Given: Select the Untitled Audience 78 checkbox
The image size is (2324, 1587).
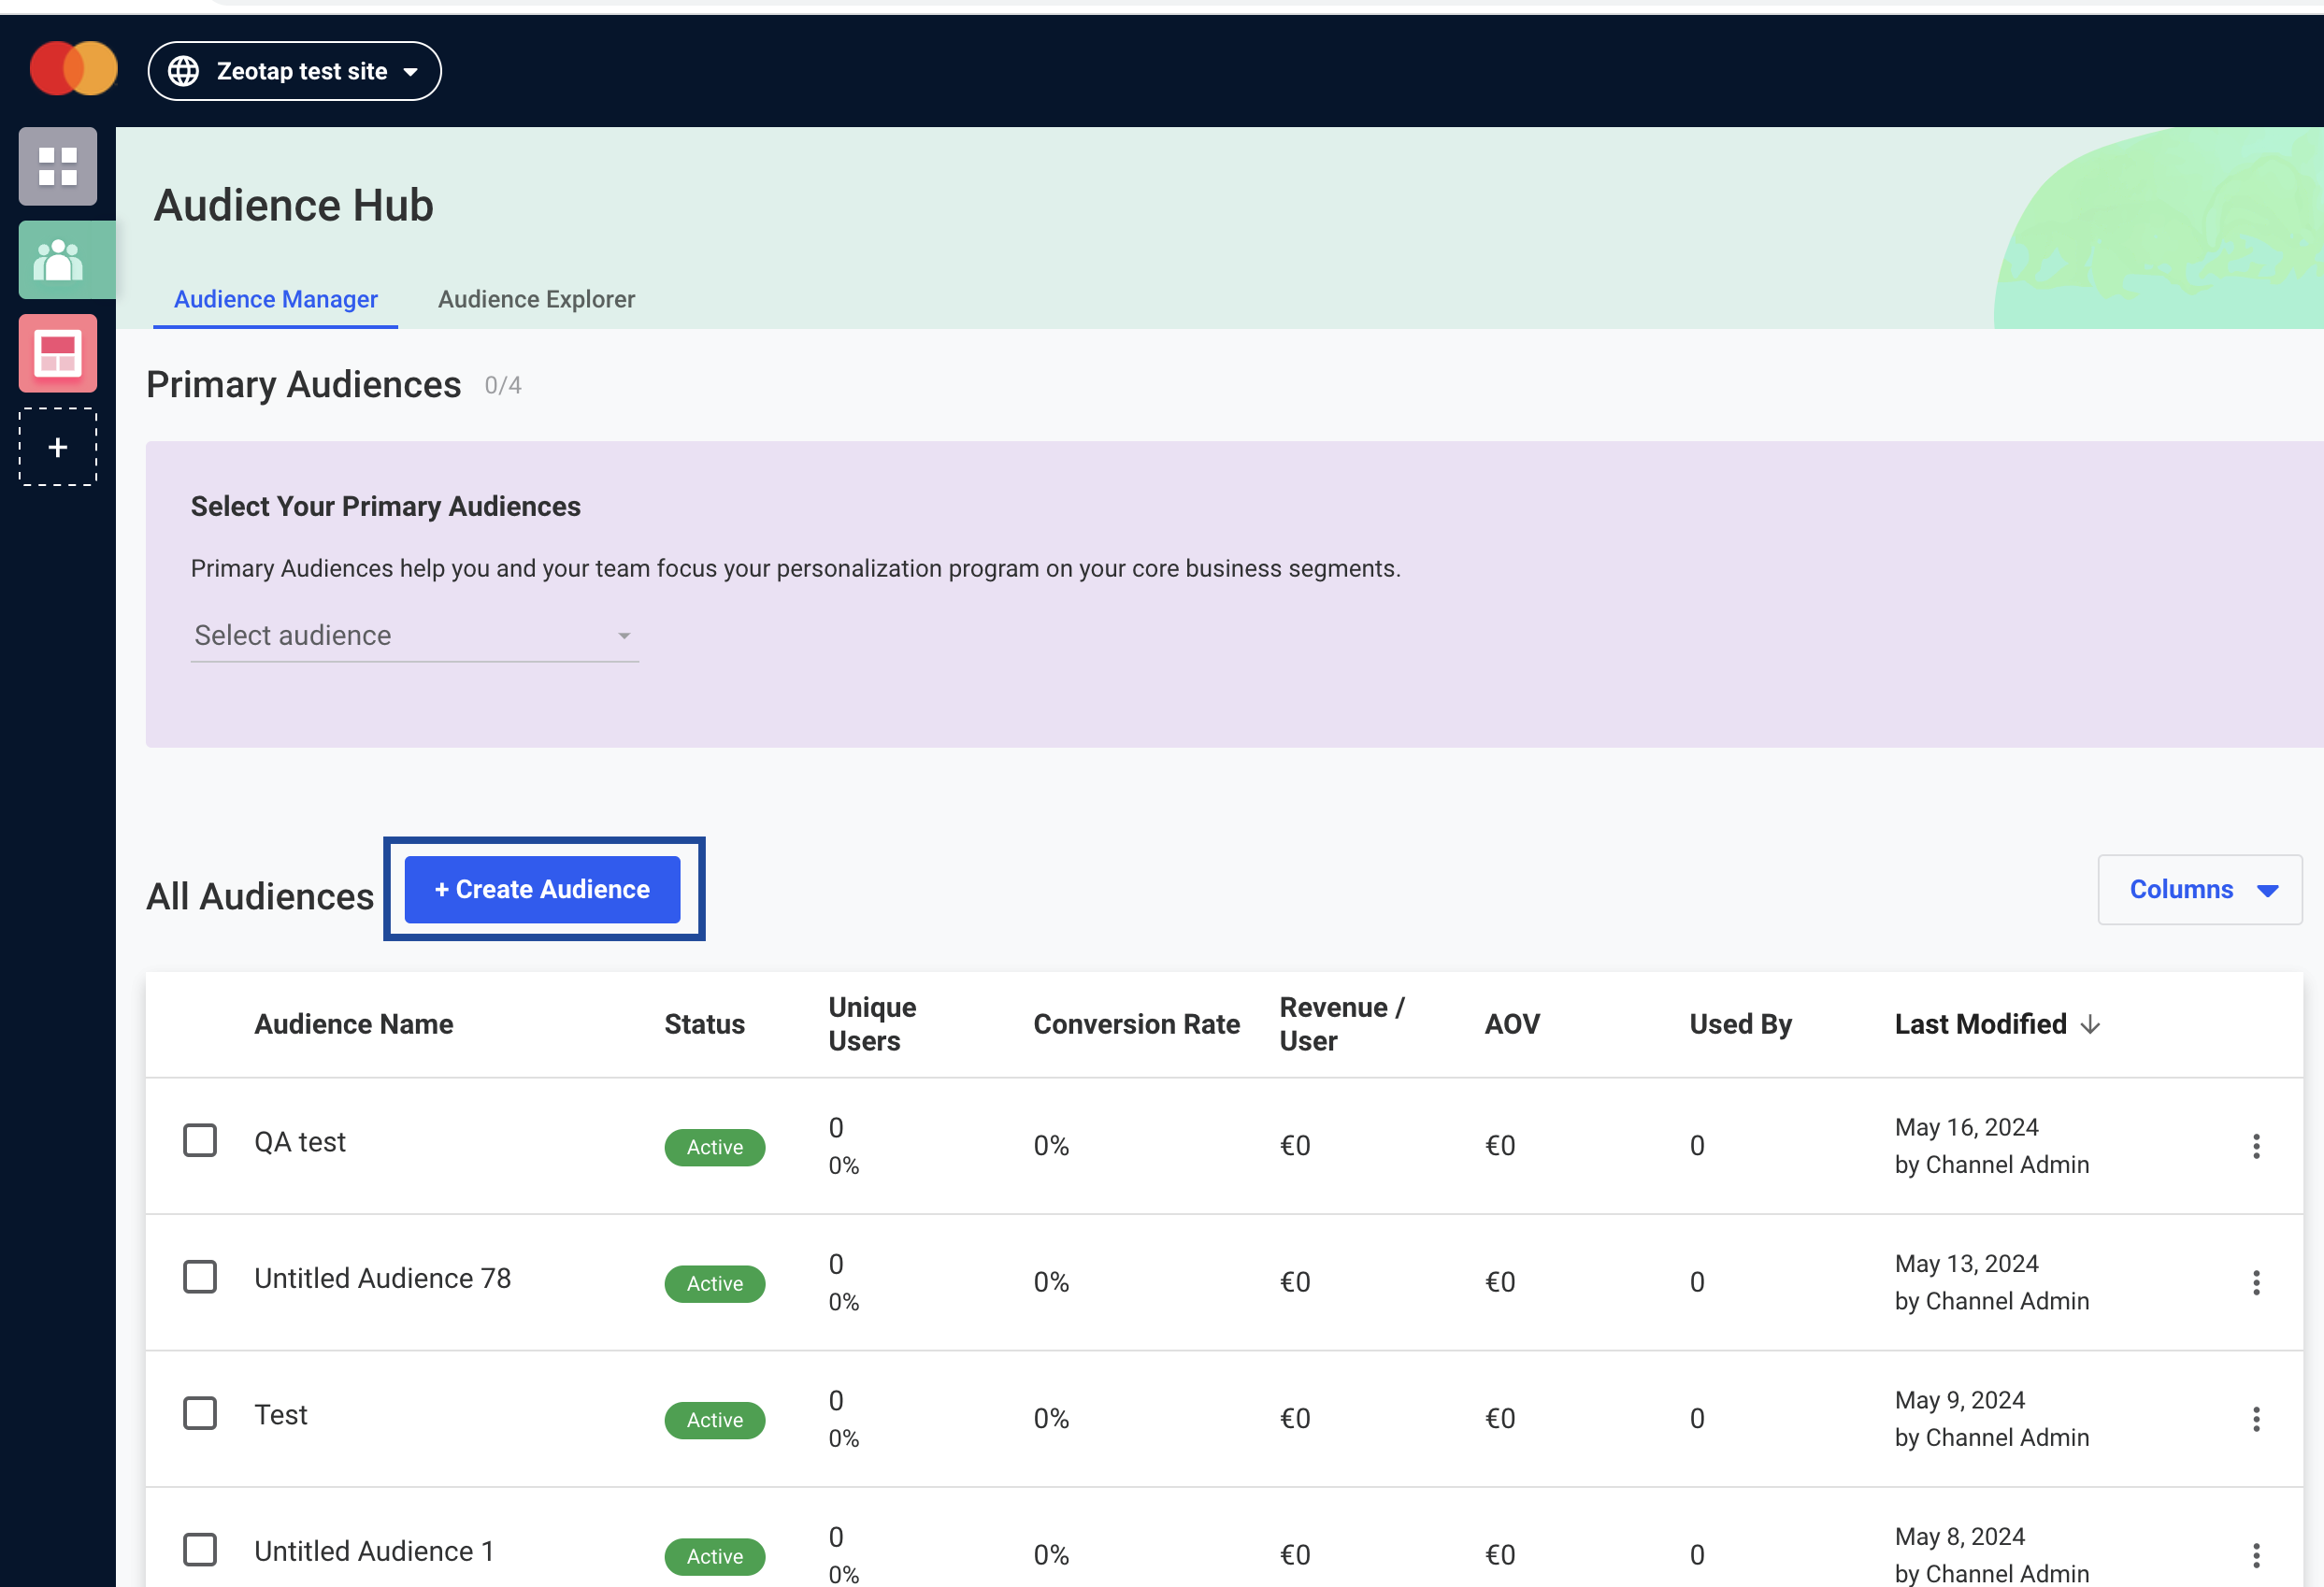Looking at the screenshot, I should (x=200, y=1277).
